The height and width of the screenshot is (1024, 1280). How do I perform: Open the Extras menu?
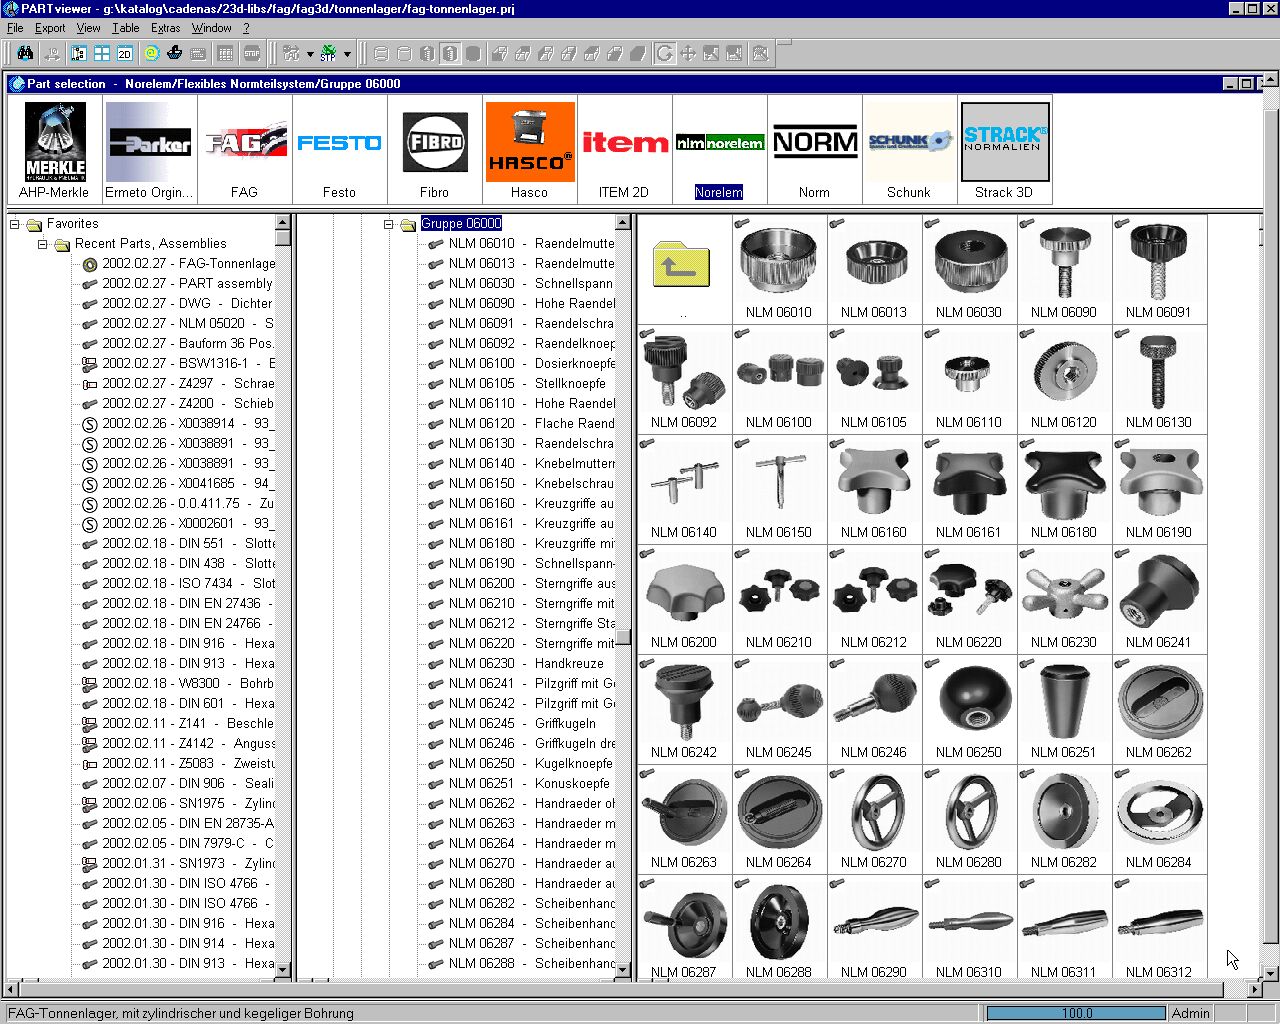166,28
